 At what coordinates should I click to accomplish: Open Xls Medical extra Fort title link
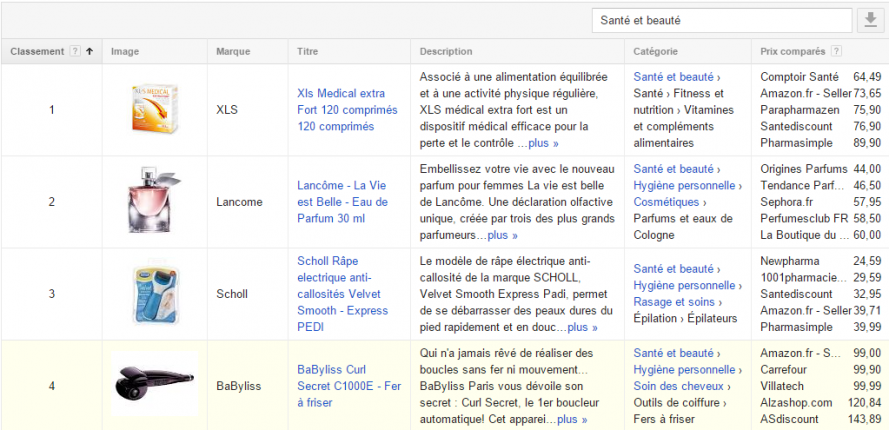tap(348, 109)
